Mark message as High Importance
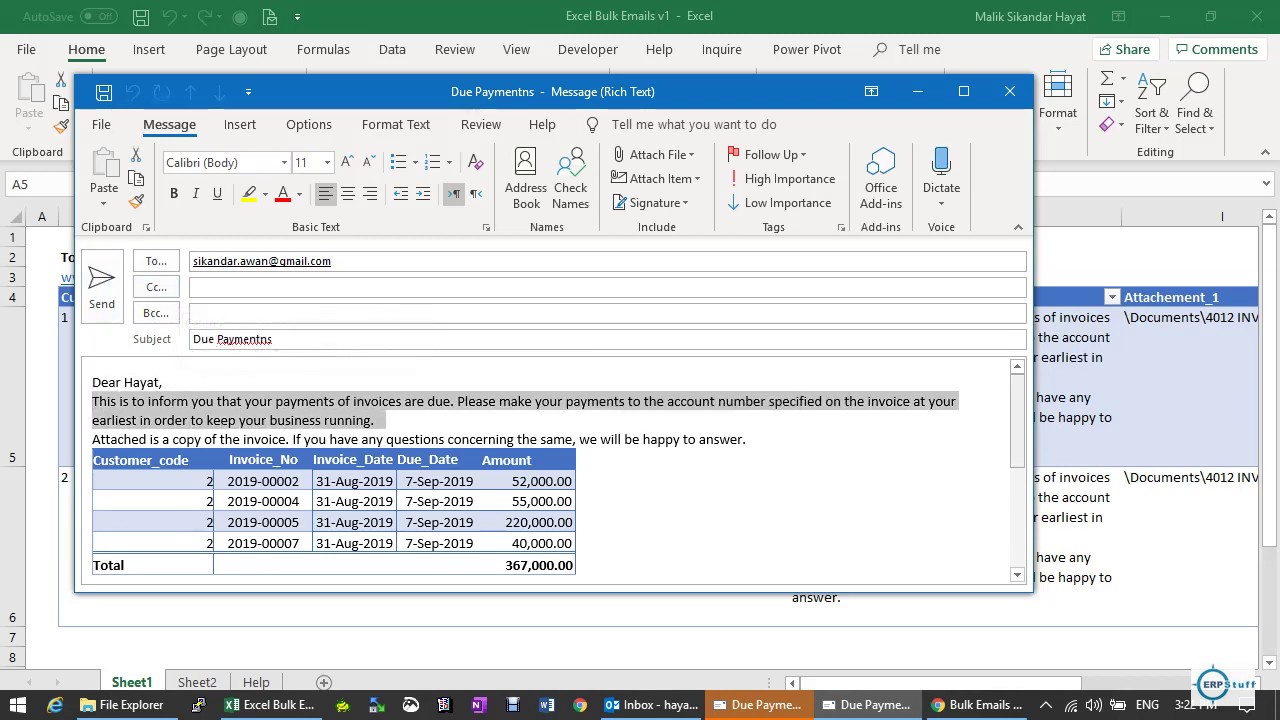Screen dimensions: 1280x720 click(781, 179)
